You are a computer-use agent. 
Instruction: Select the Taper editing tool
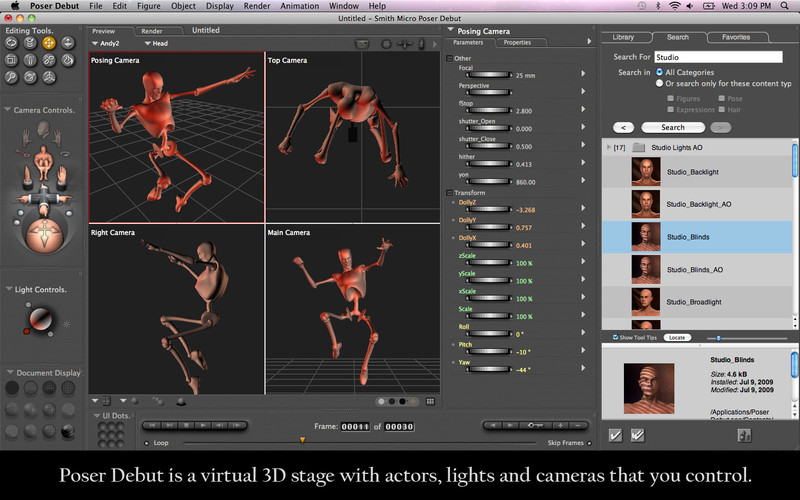pyautogui.click(x=30, y=60)
